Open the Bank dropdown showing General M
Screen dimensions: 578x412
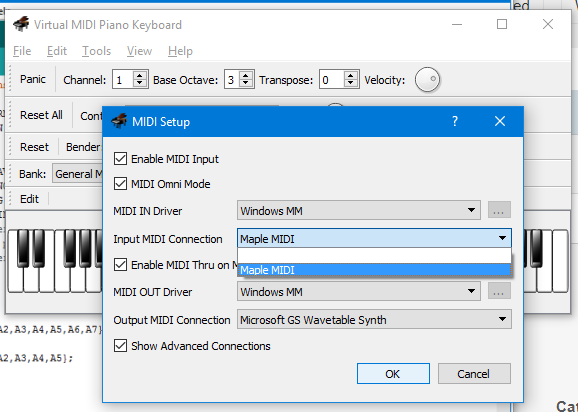pyautogui.click(x=77, y=173)
